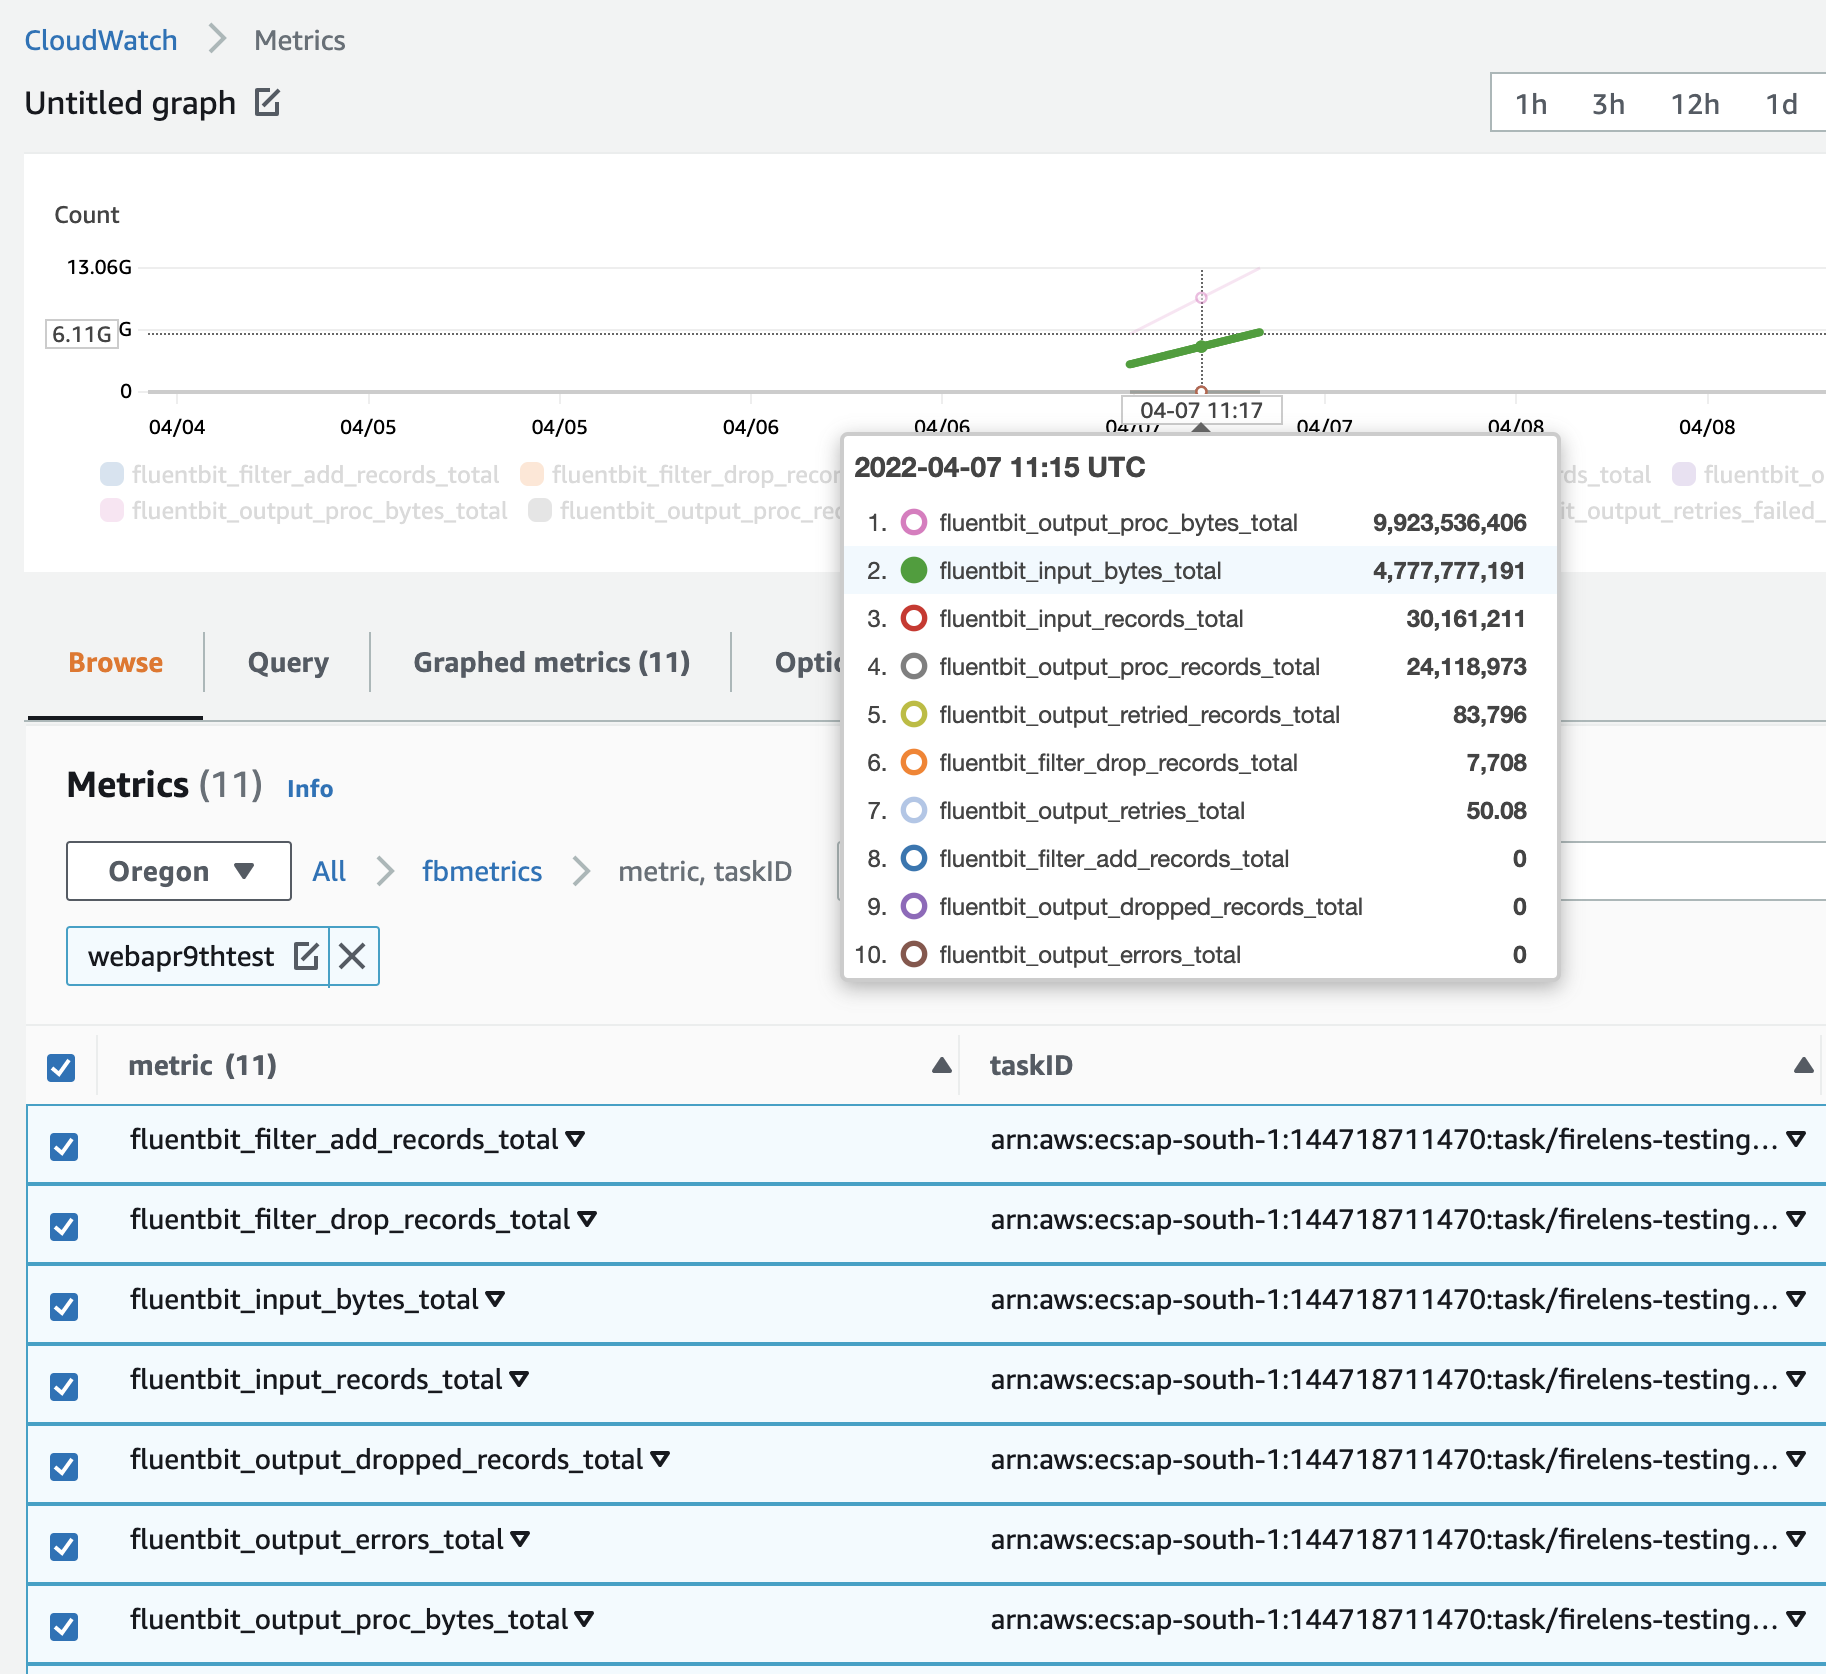1826x1674 pixels.
Task: Click the 6.11G y-axis value label
Action: [x=82, y=334]
